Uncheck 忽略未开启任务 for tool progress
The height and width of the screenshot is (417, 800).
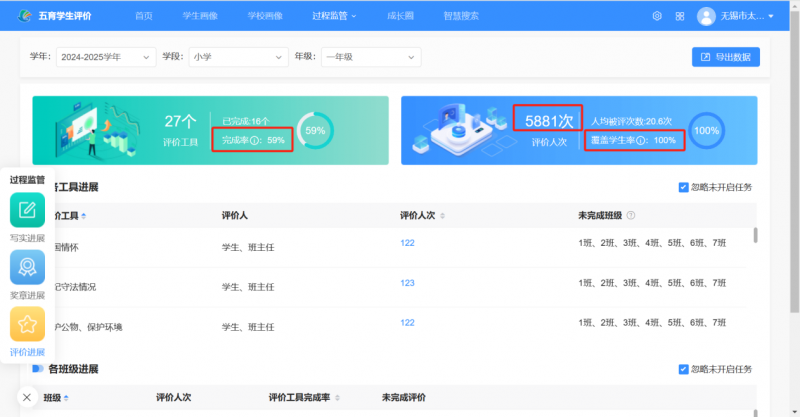pyautogui.click(x=683, y=187)
